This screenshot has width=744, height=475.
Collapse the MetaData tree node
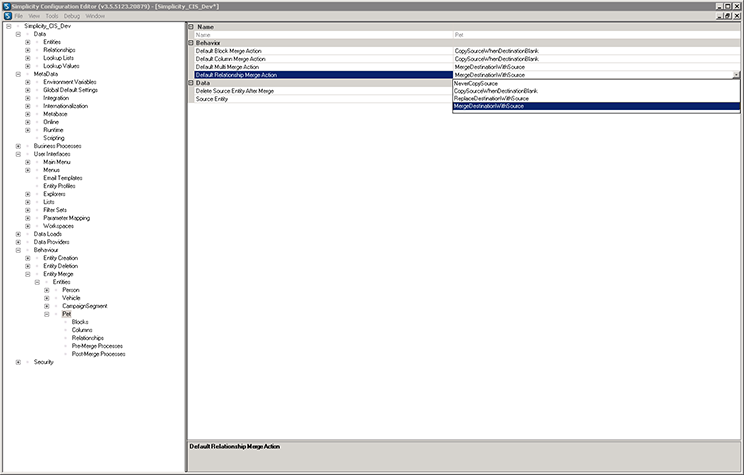(x=18, y=74)
